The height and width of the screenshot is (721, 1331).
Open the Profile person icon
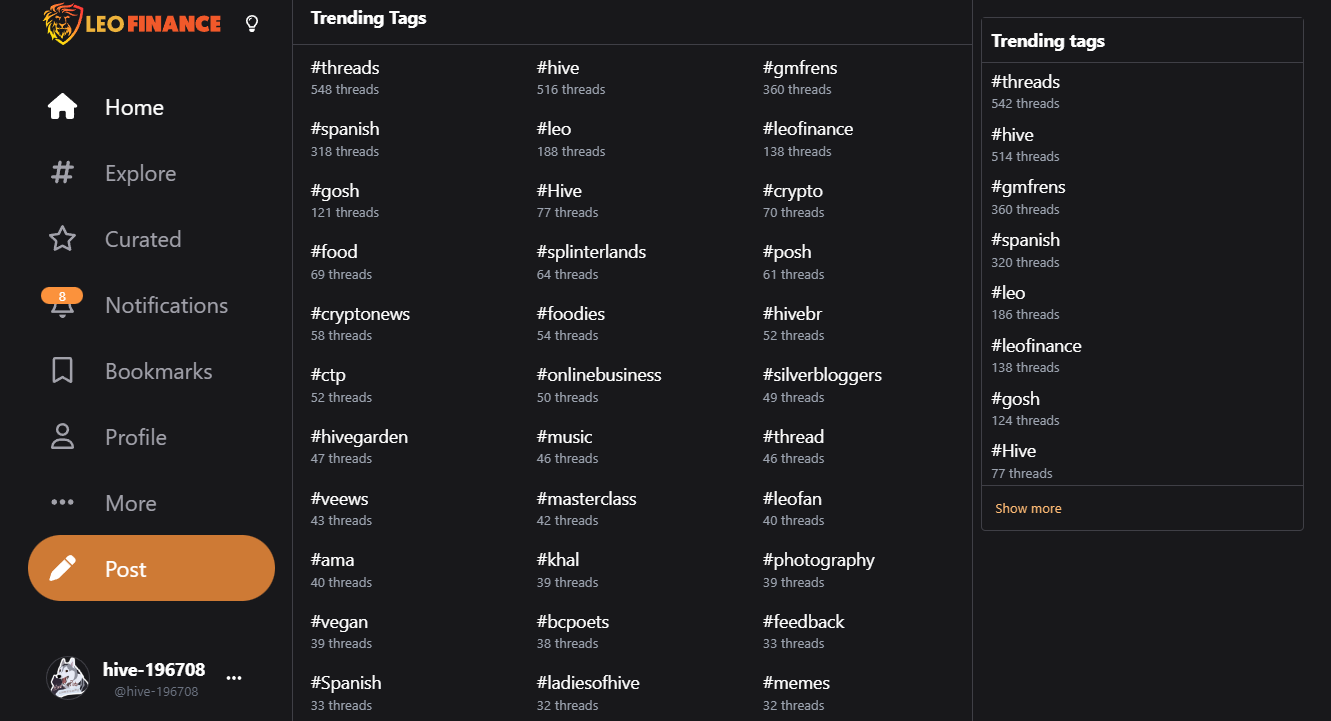pyautogui.click(x=62, y=437)
